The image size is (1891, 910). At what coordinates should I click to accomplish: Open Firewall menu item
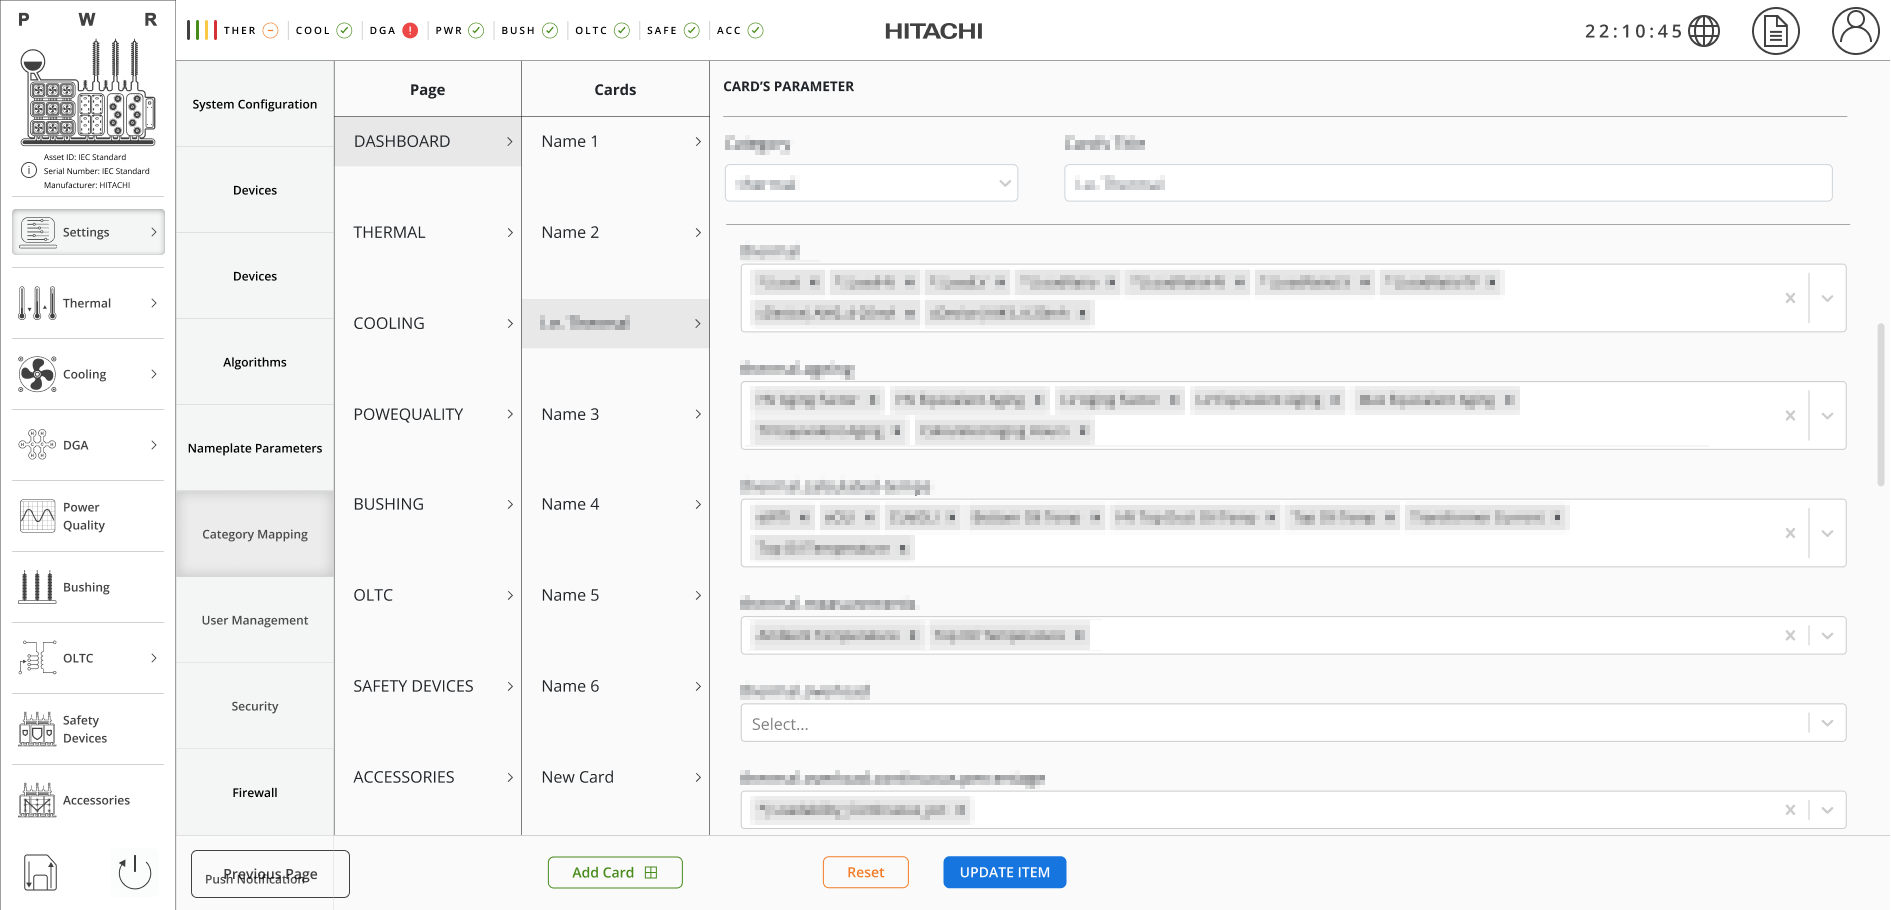pos(255,792)
